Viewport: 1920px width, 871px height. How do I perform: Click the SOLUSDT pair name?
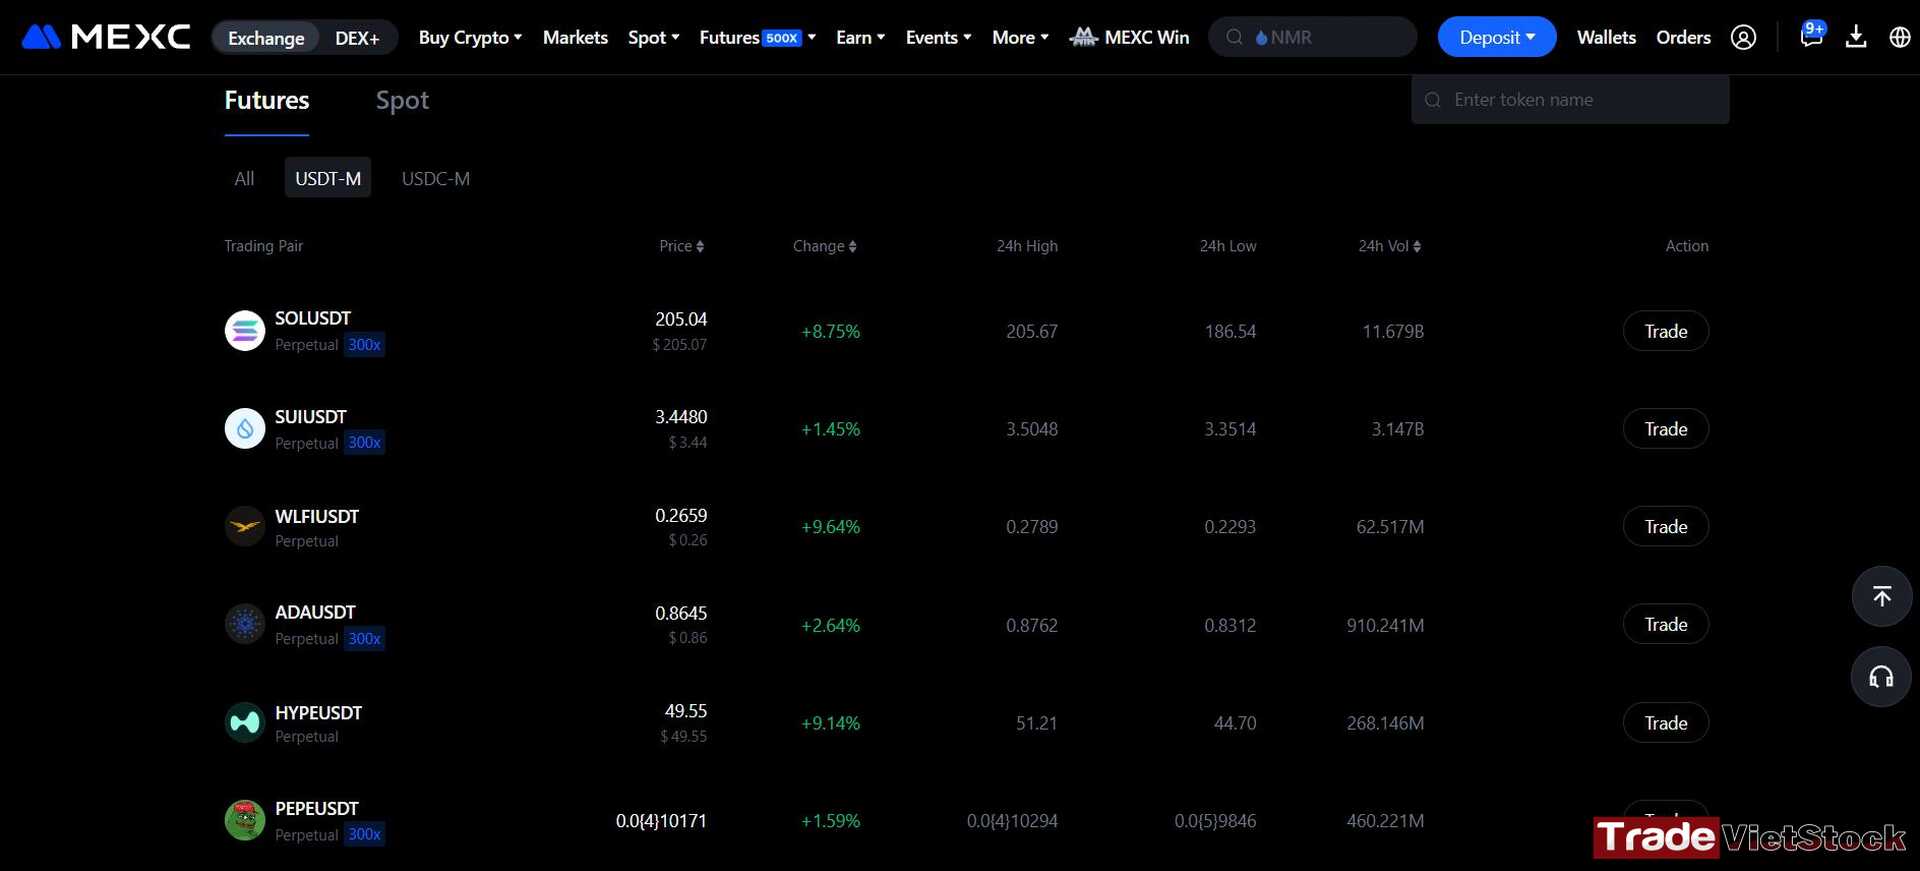coord(313,318)
